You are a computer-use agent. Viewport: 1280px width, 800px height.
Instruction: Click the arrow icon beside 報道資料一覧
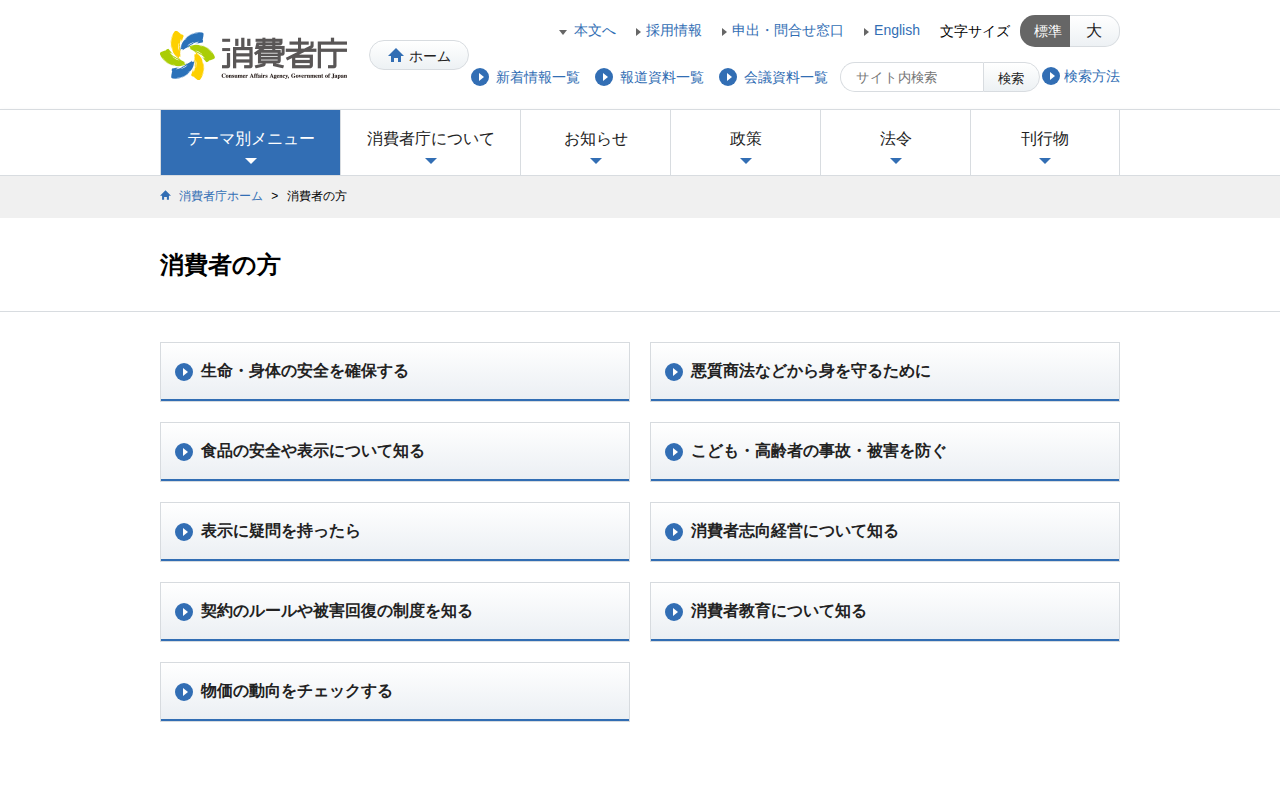click(604, 77)
